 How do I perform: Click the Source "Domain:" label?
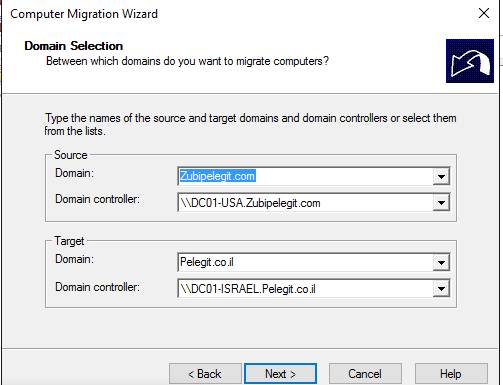pyautogui.click(x=75, y=173)
